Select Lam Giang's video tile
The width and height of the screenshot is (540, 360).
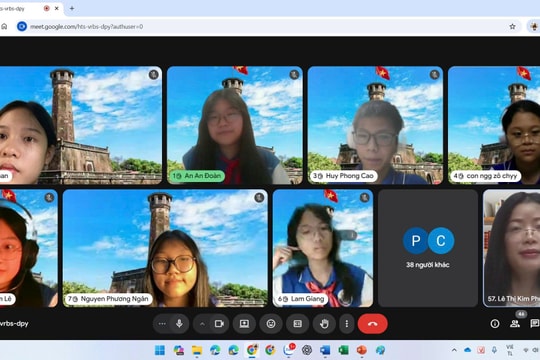tap(323, 248)
